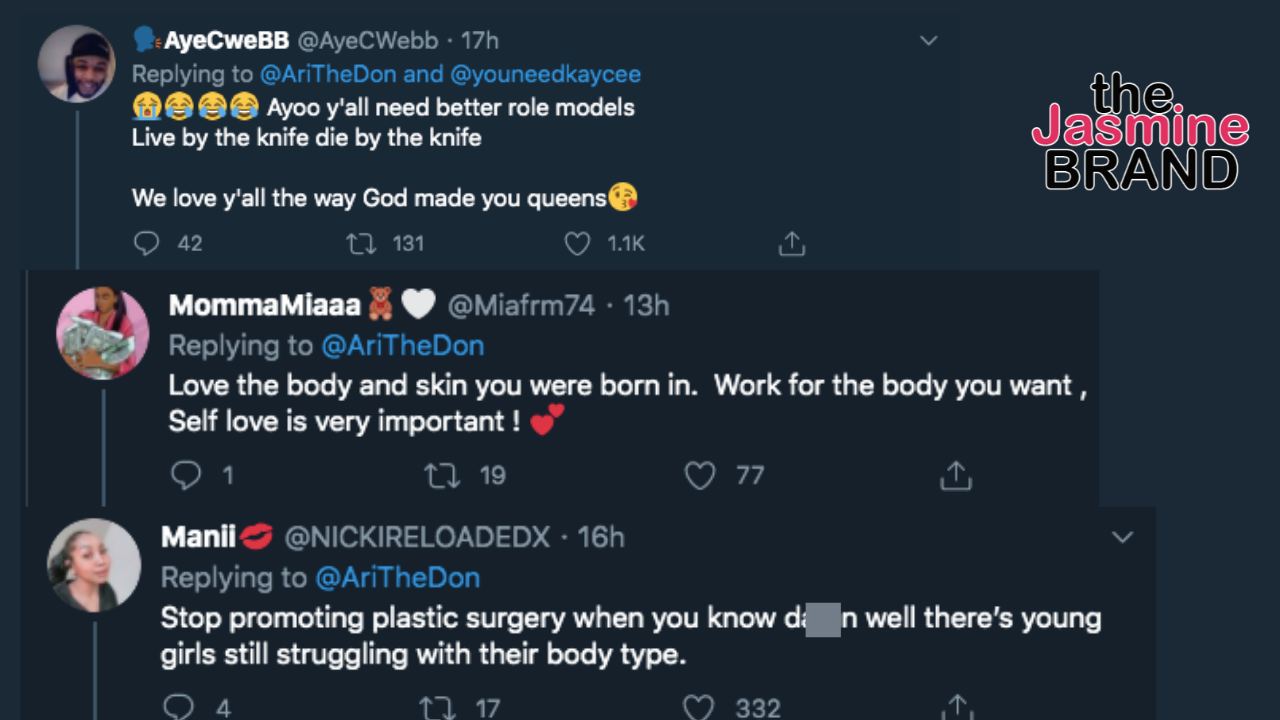Open @youneedkaycee profile mention link

tap(545, 74)
